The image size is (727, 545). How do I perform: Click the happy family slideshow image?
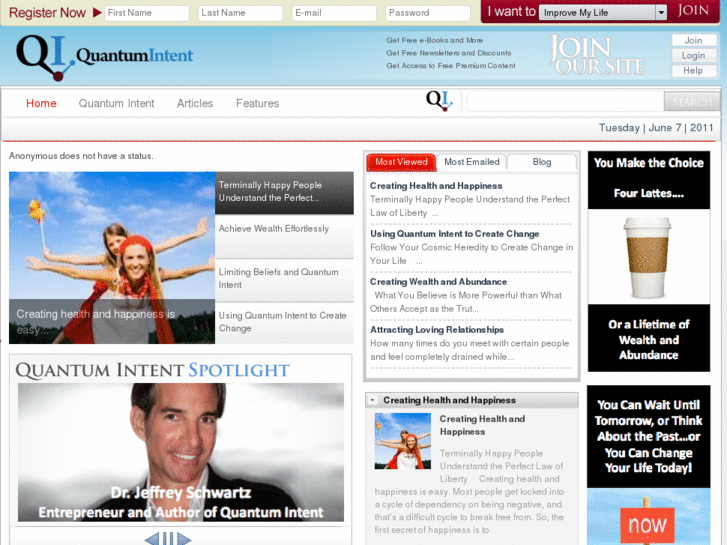(x=112, y=258)
